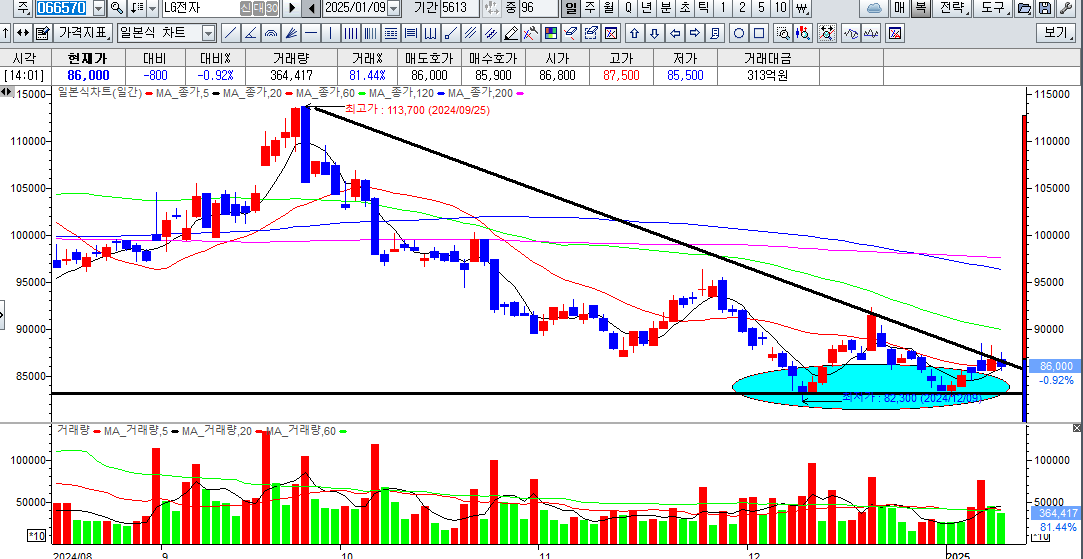Expand the 일본식 차트 chart type dropdown

pos(208,33)
